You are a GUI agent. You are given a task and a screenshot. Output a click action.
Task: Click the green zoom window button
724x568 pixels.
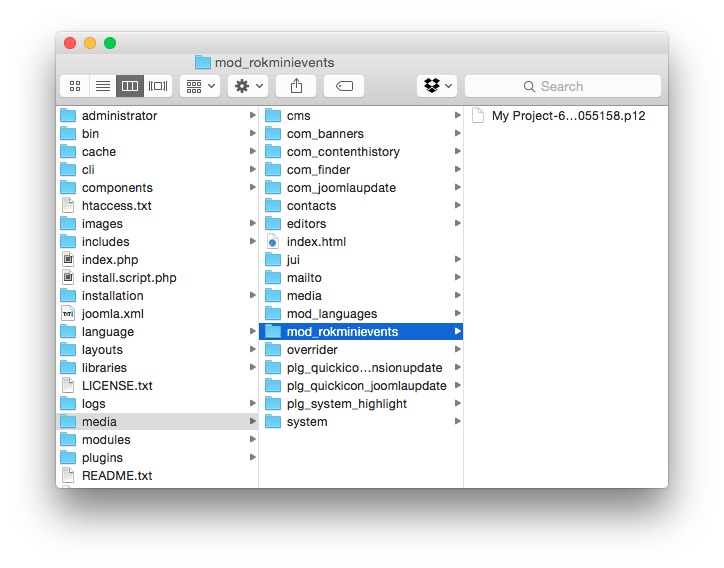pyautogui.click(x=110, y=43)
